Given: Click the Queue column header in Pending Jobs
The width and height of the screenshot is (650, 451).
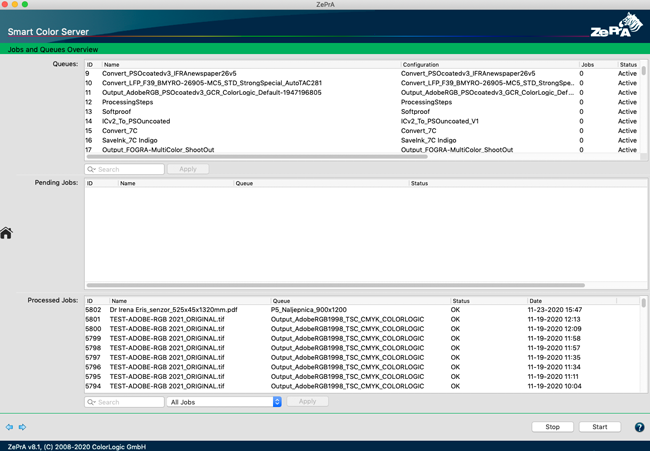Looking at the screenshot, I should tap(321, 183).
